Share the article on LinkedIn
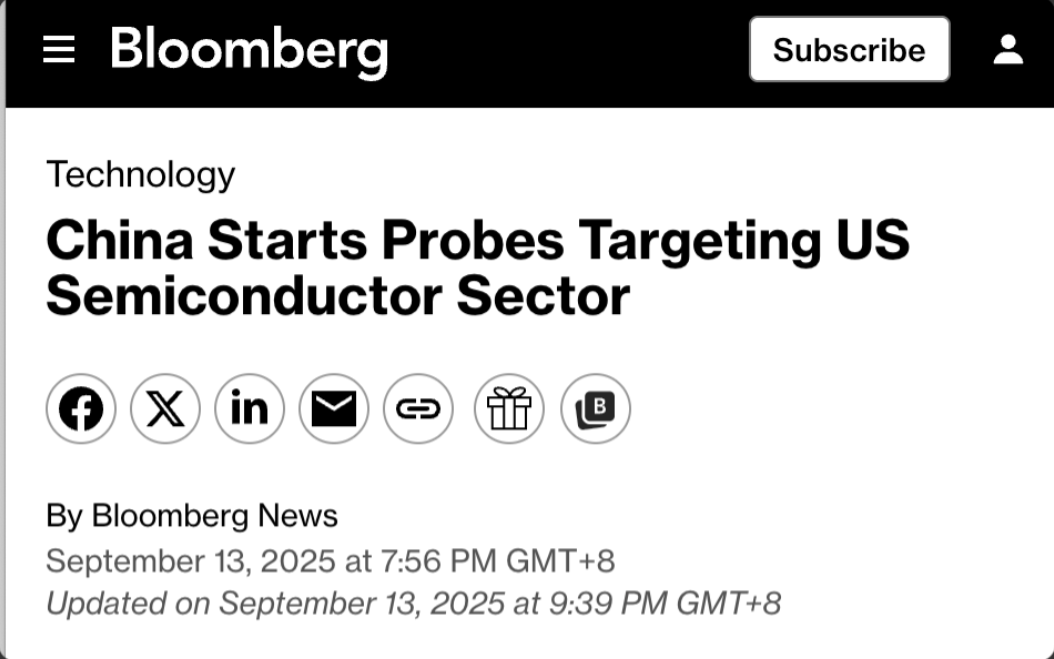The image size is (1054, 659). pos(249,409)
